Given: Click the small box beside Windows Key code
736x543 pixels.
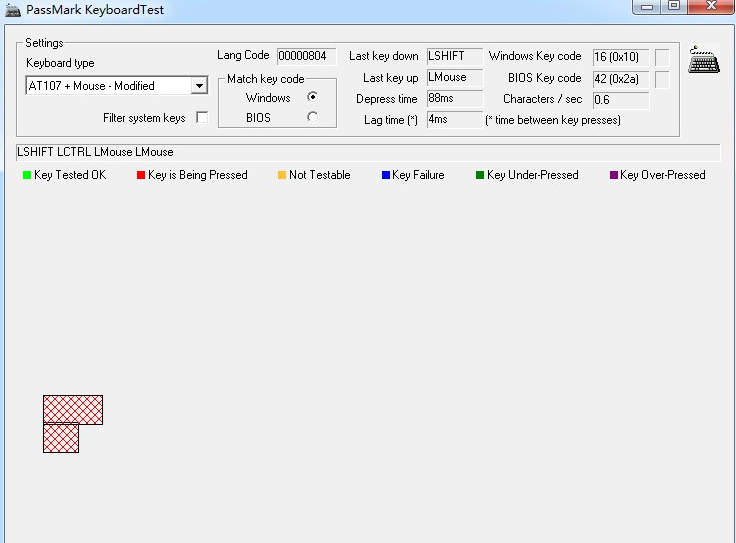Looking at the screenshot, I should [x=662, y=58].
